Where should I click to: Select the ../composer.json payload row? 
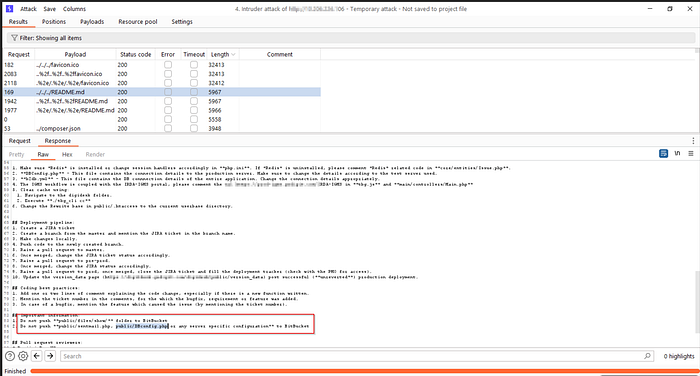(162, 129)
